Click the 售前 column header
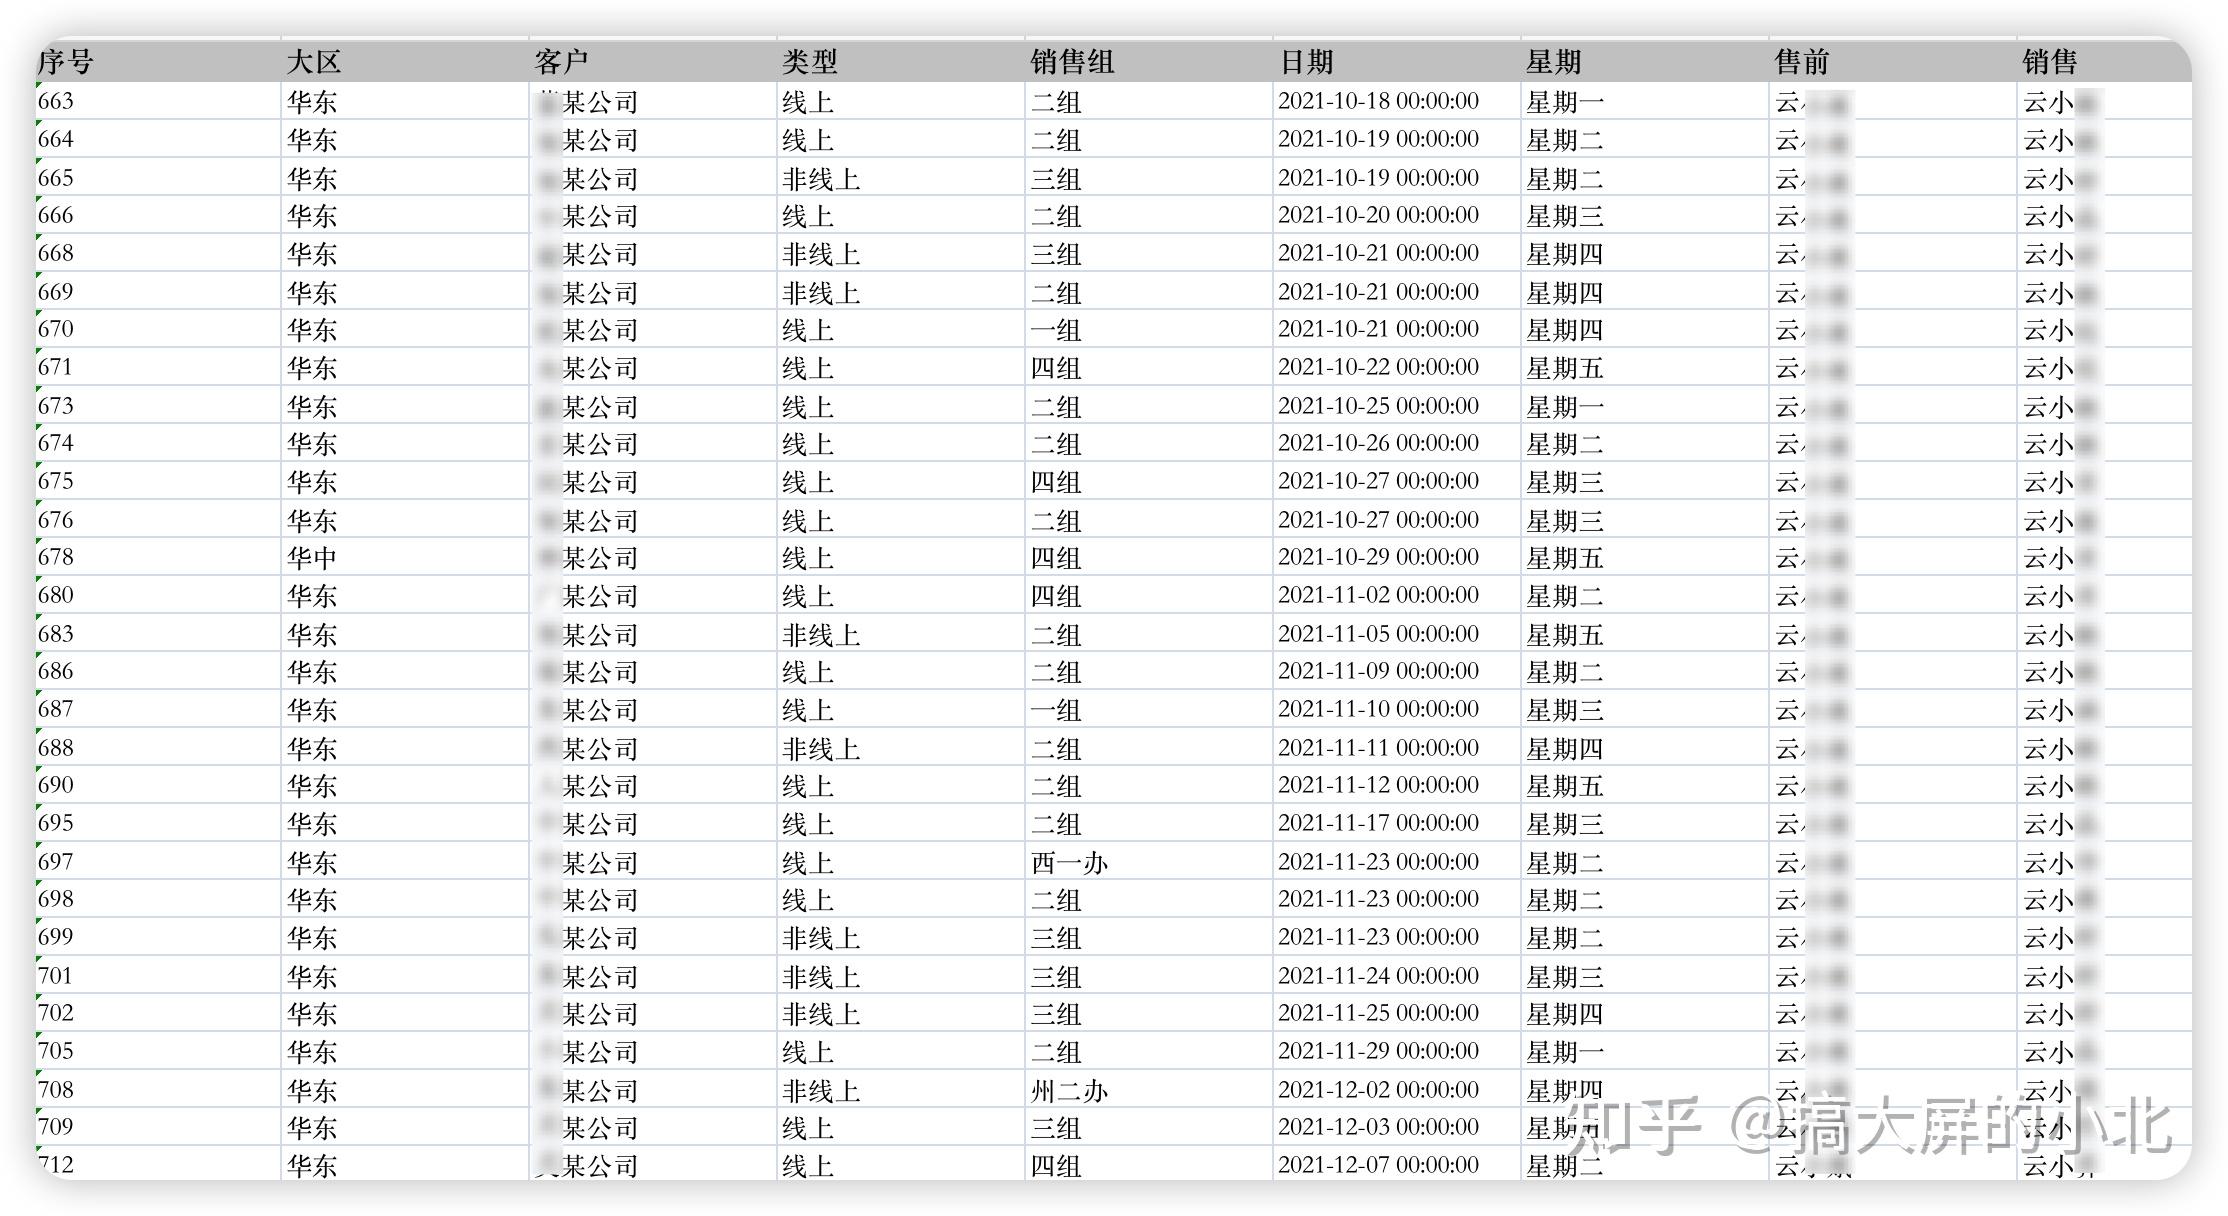 [x=1801, y=62]
